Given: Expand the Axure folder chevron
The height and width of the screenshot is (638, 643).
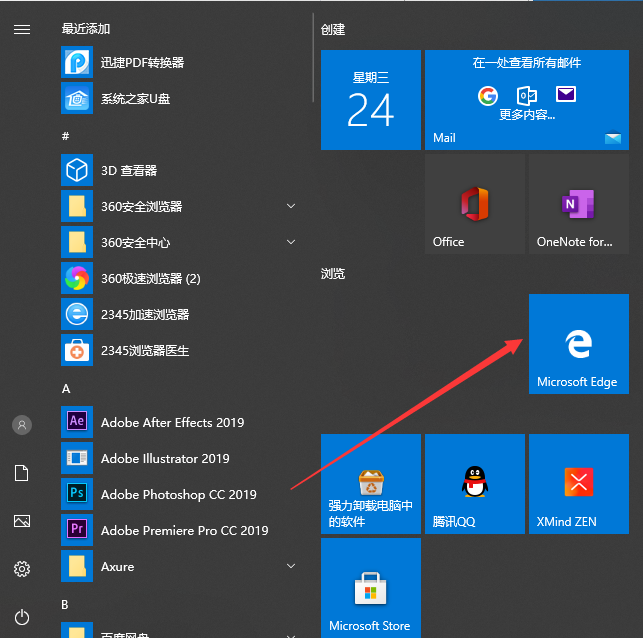Looking at the screenshot, I should click(291, 566).
